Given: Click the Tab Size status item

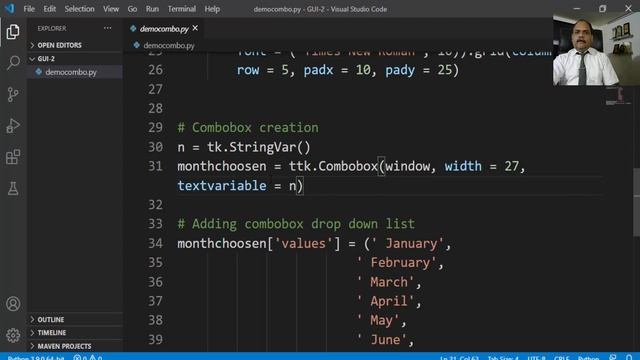Looking at the screenshot, I should coord(503,358).
